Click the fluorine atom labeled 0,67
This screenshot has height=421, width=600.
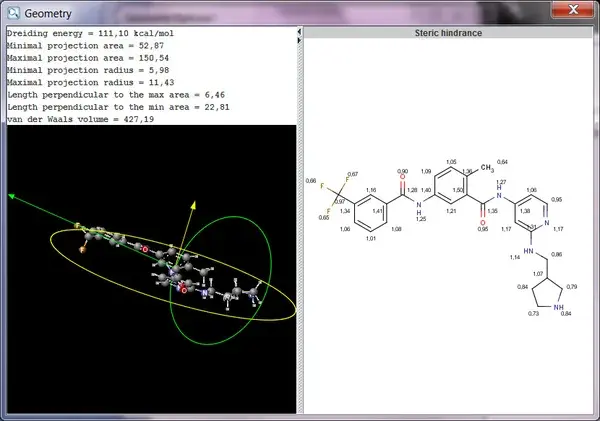click(x=347, y=179)
